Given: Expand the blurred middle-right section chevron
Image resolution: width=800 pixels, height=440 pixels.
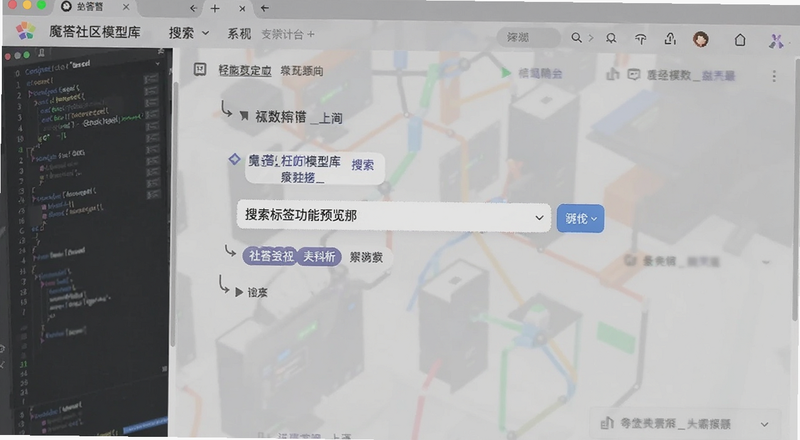Looking at the screenshot, I should pyautogui.click(x=765, y=262).
